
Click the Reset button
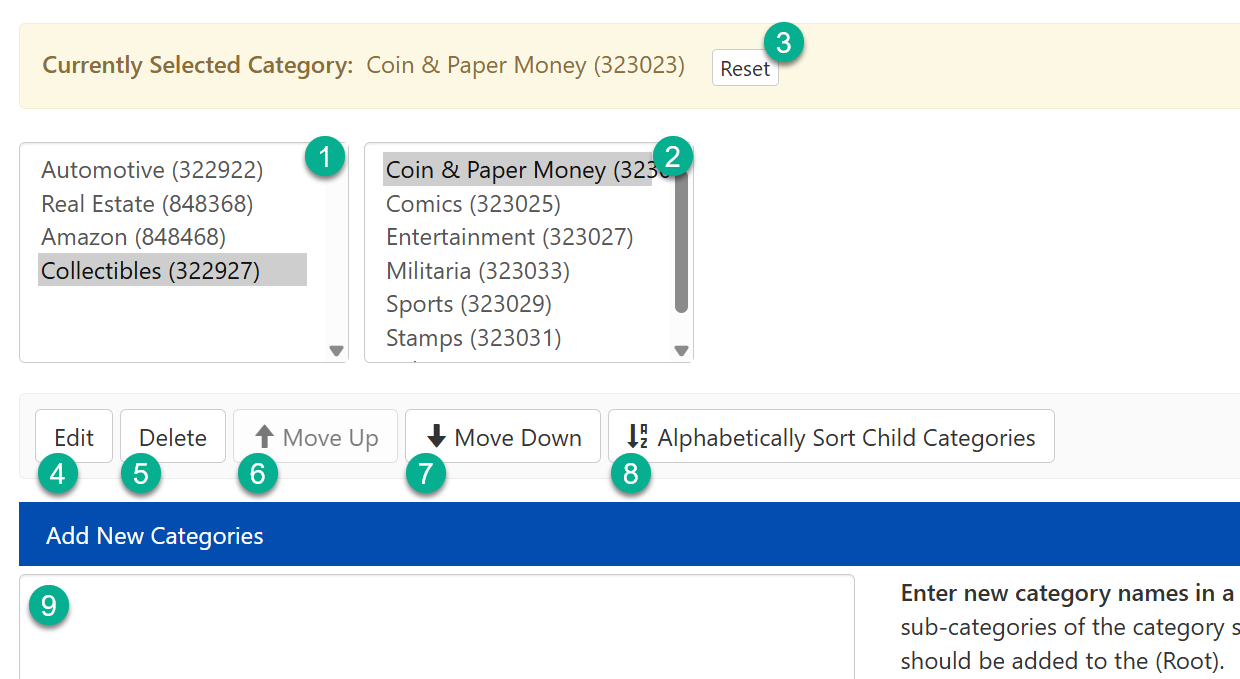pyautogui.click(x=745, y=68)
